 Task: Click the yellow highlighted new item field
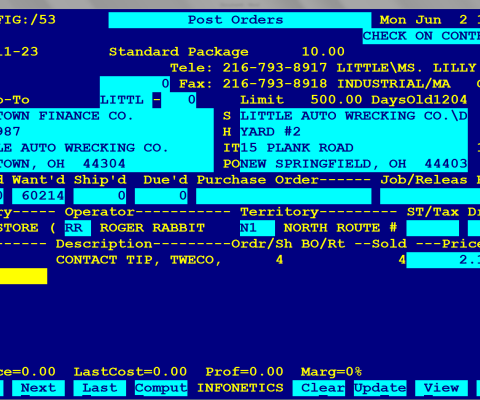(x=23, y=276)
